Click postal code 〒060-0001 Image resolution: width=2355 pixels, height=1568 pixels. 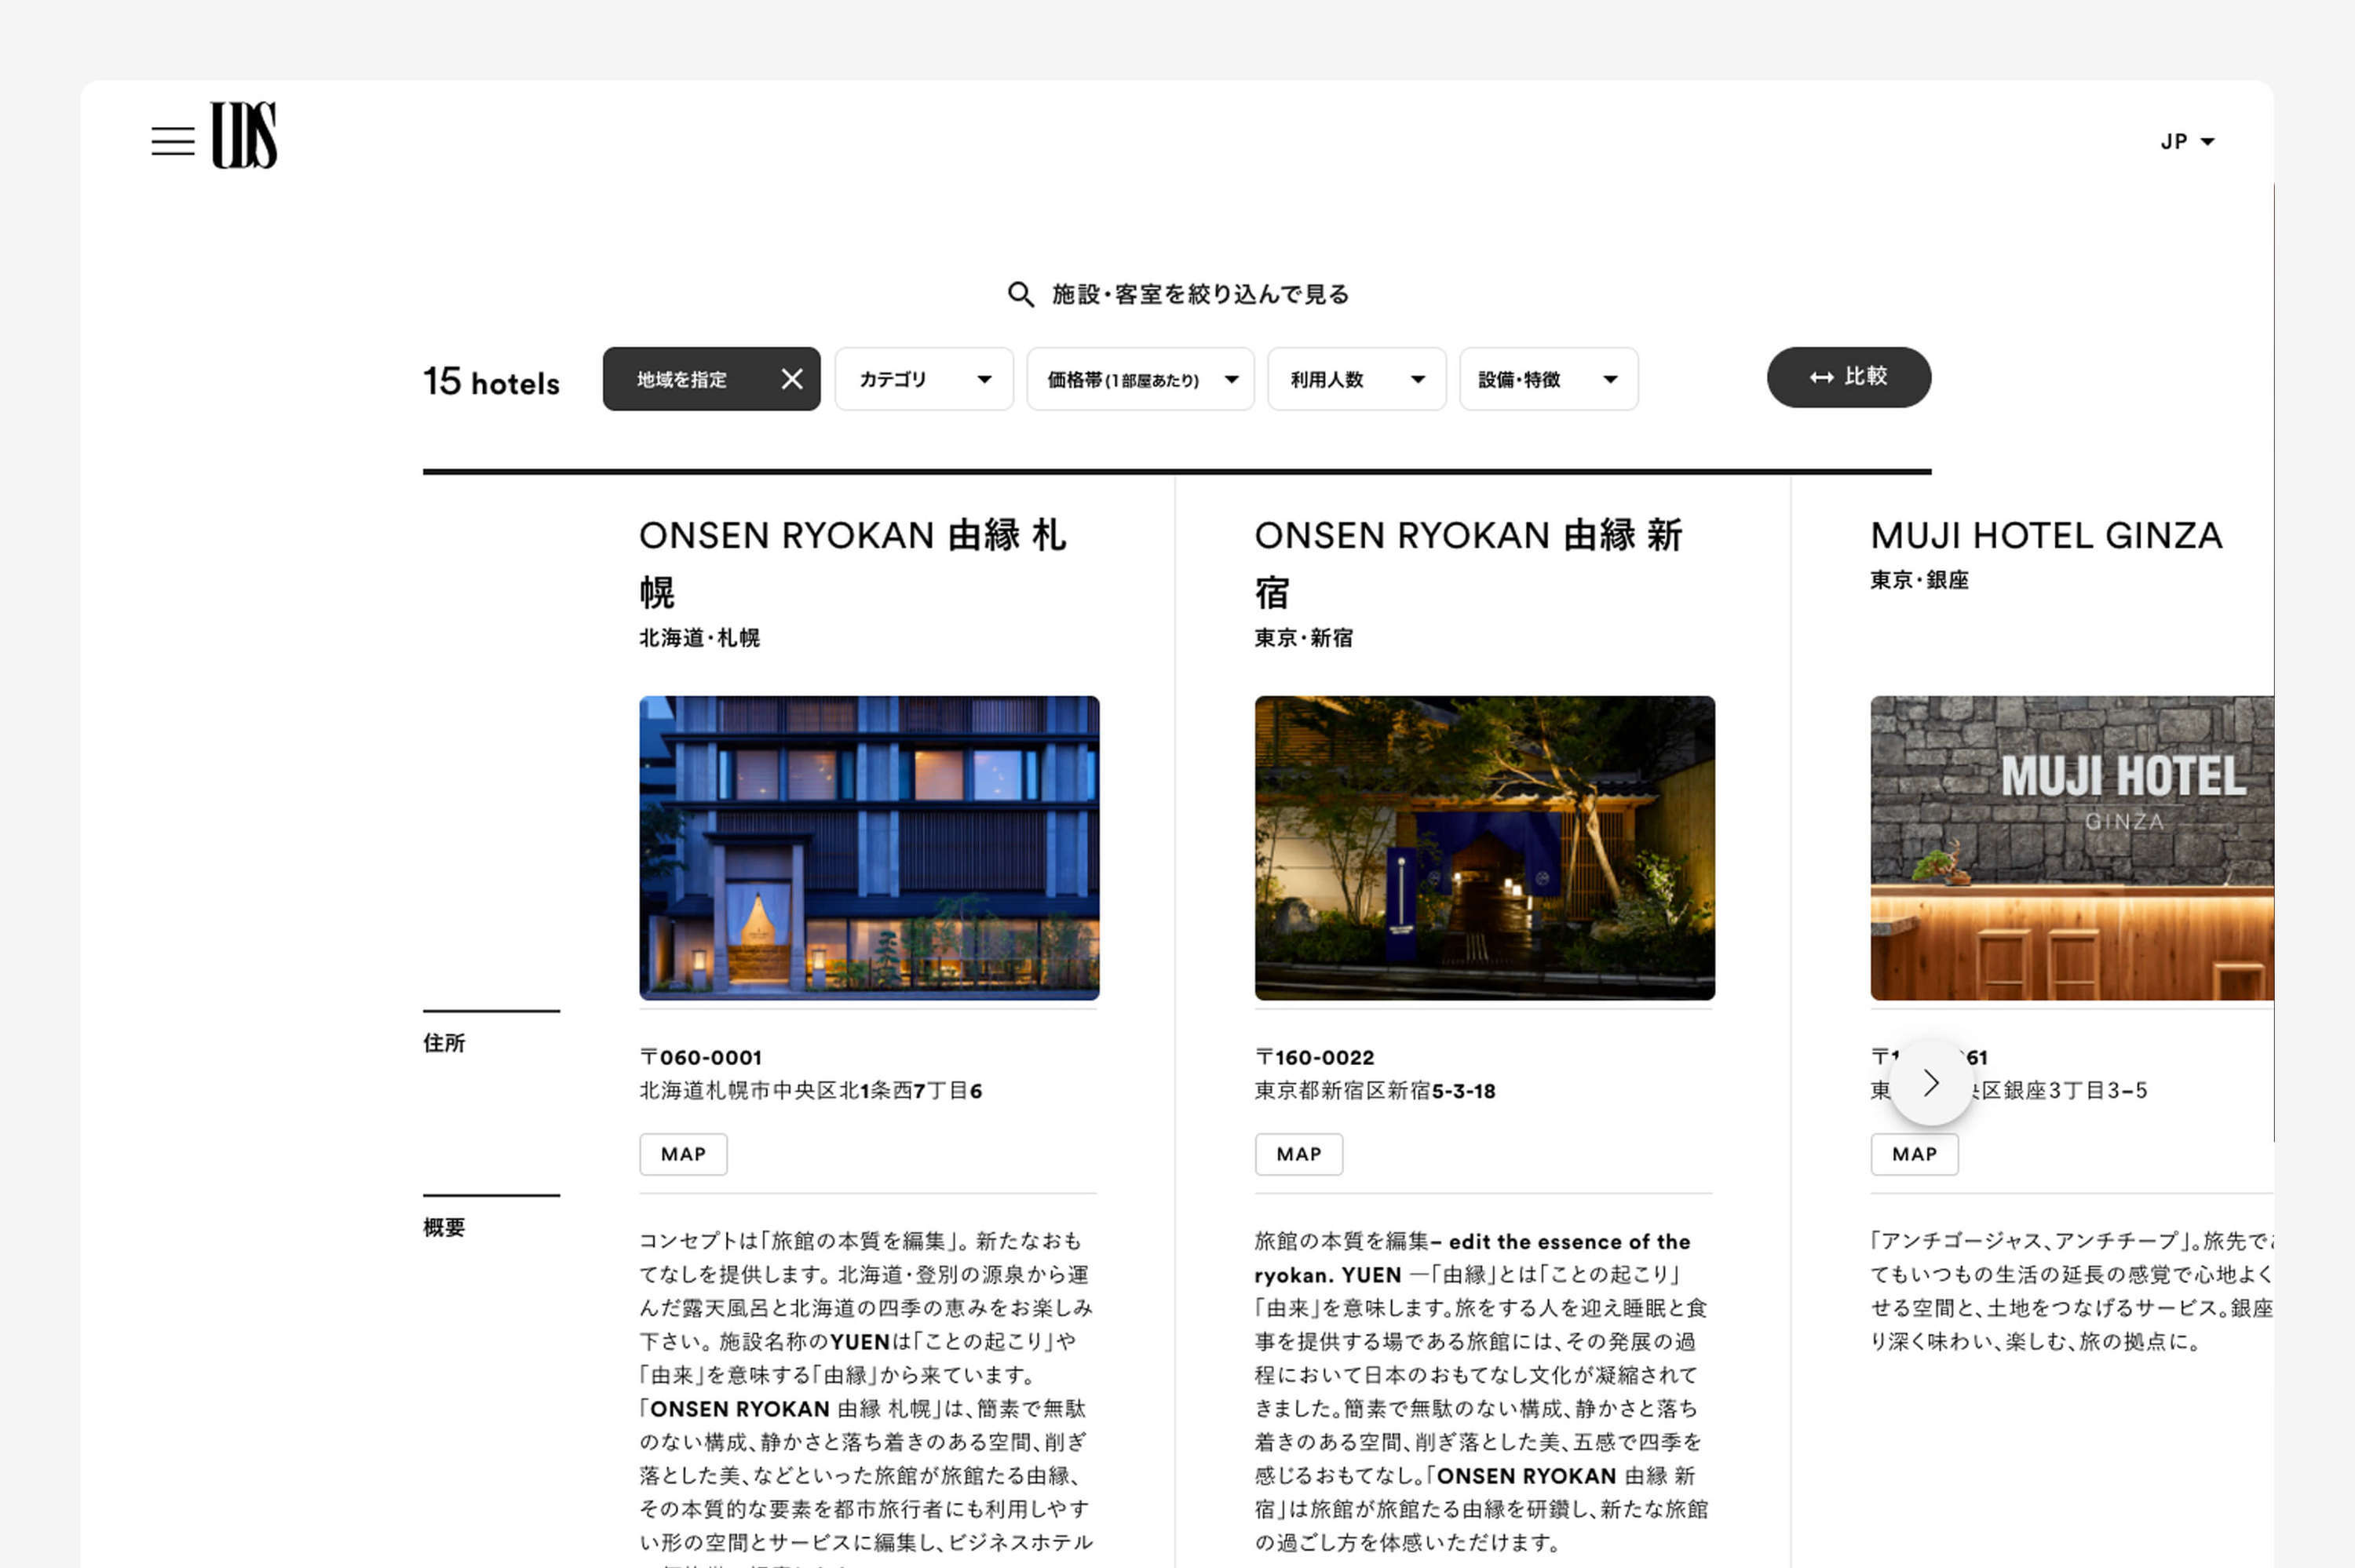[701, 1057]
